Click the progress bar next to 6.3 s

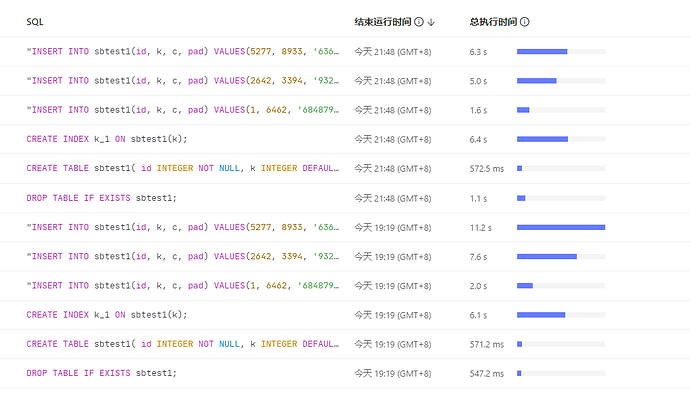(x=561, y=51)
